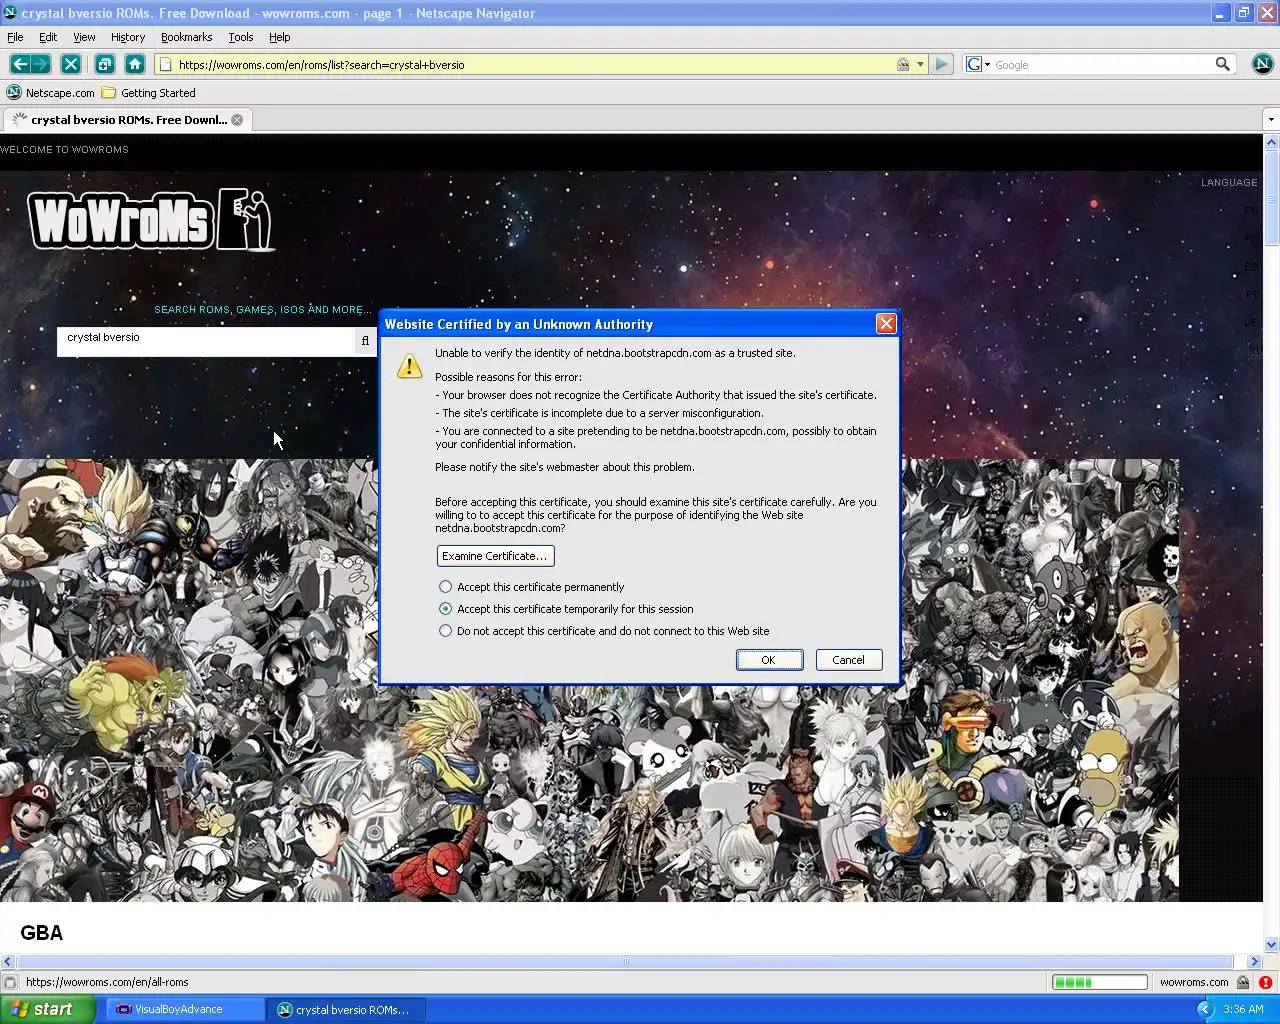Click the vertical scrollbar thumb
The height and width of the screenshot is (1024, 1280).
pyautogui.click(x=1271, y=198)
